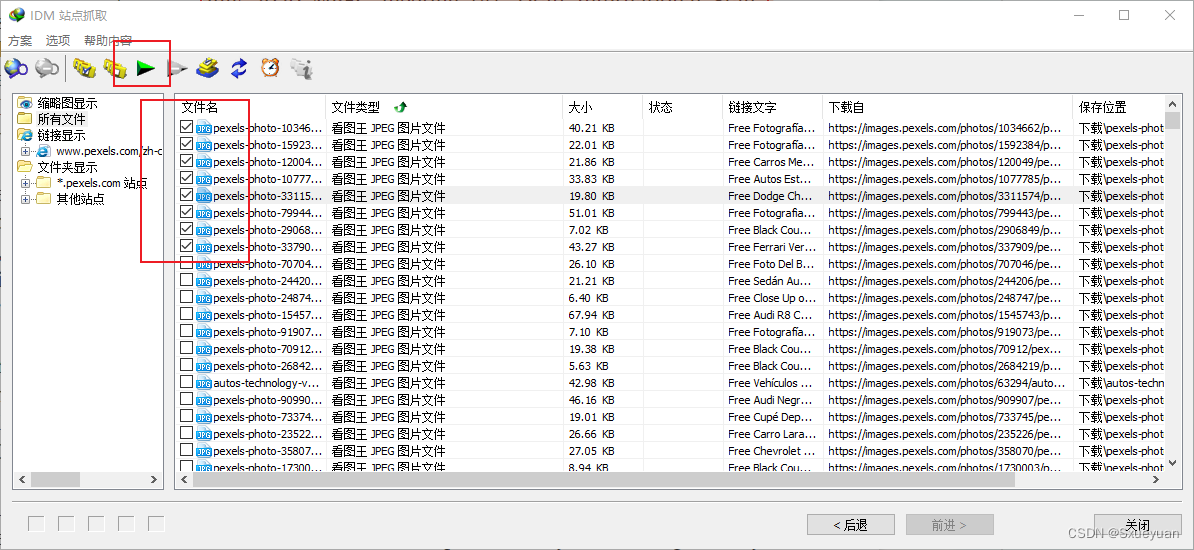This screenshot has width=1194, height=550.
Task: Sort by the 文件名 column header
Action: click(251, 107)
